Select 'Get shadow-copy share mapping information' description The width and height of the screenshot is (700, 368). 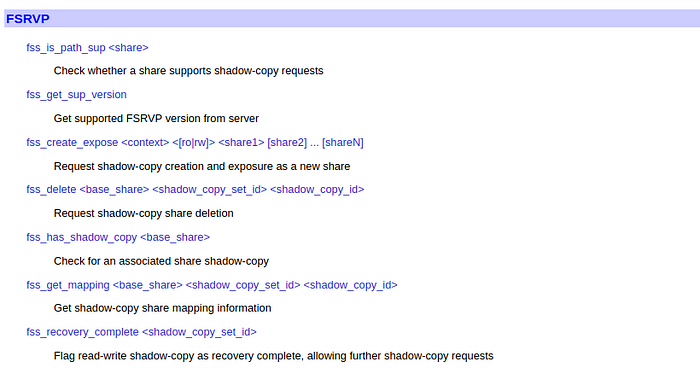162,308
